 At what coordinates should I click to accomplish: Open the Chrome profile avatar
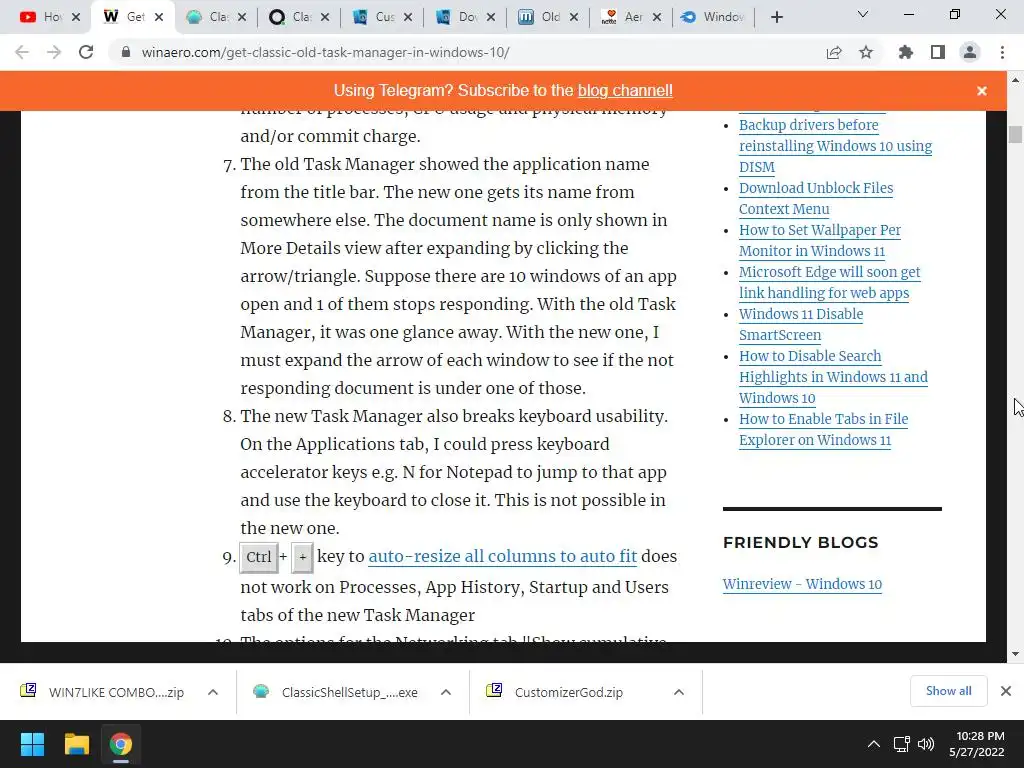click(x=970, y=52)
